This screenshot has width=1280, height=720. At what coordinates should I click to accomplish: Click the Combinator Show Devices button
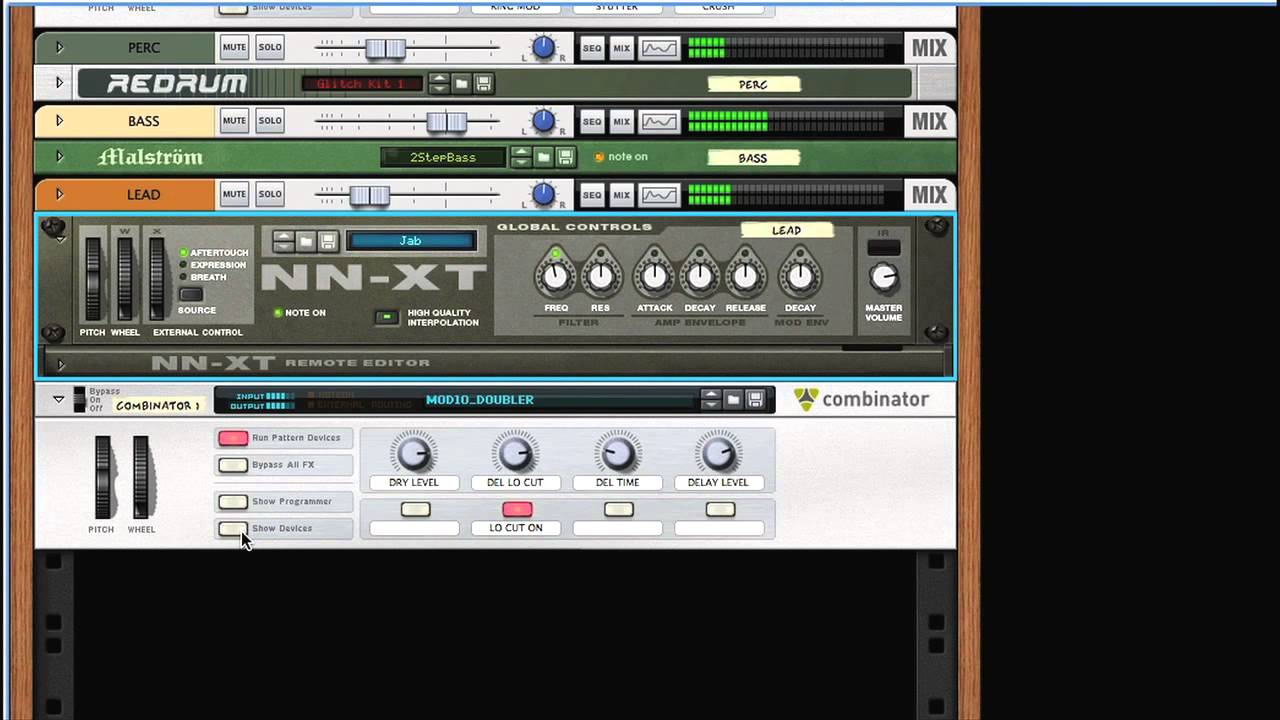pyautogui.click(x=233, y=529)
